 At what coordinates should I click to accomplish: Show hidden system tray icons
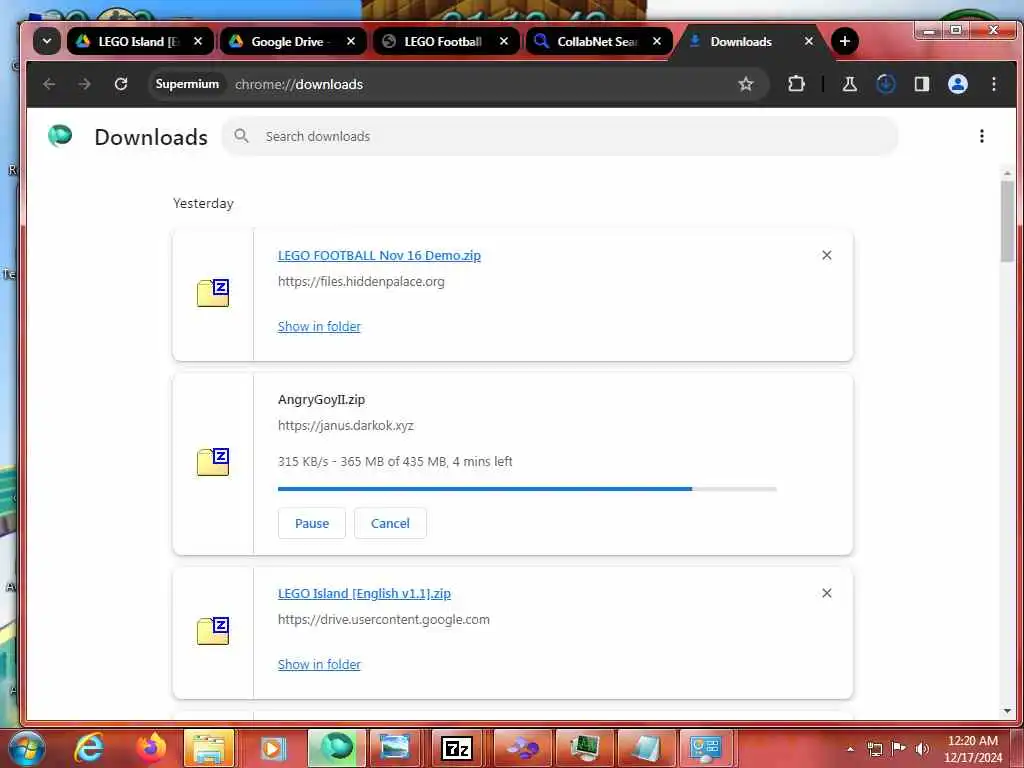(850, 750)
